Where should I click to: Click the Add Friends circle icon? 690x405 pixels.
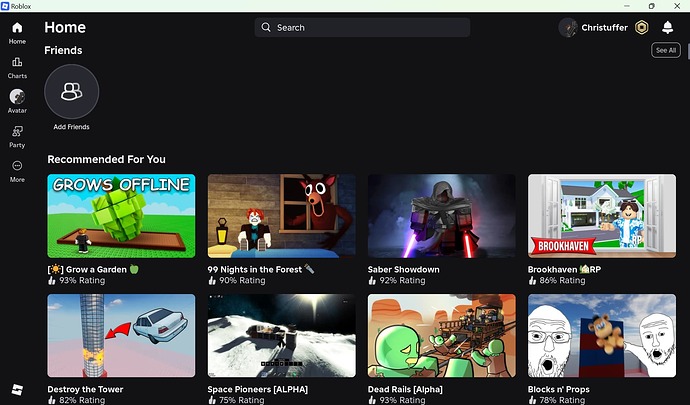click(x=72, y=92)
